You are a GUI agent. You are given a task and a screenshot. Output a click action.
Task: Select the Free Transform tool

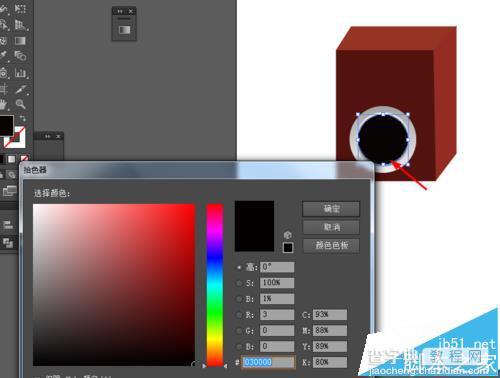[x=20, y=9]
